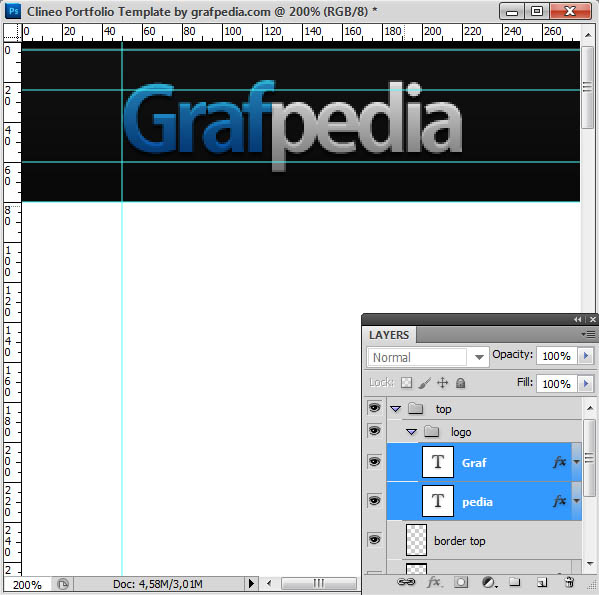The image size is (599, 595).
Task: Hide the border top layer
Action: (374, 540)
